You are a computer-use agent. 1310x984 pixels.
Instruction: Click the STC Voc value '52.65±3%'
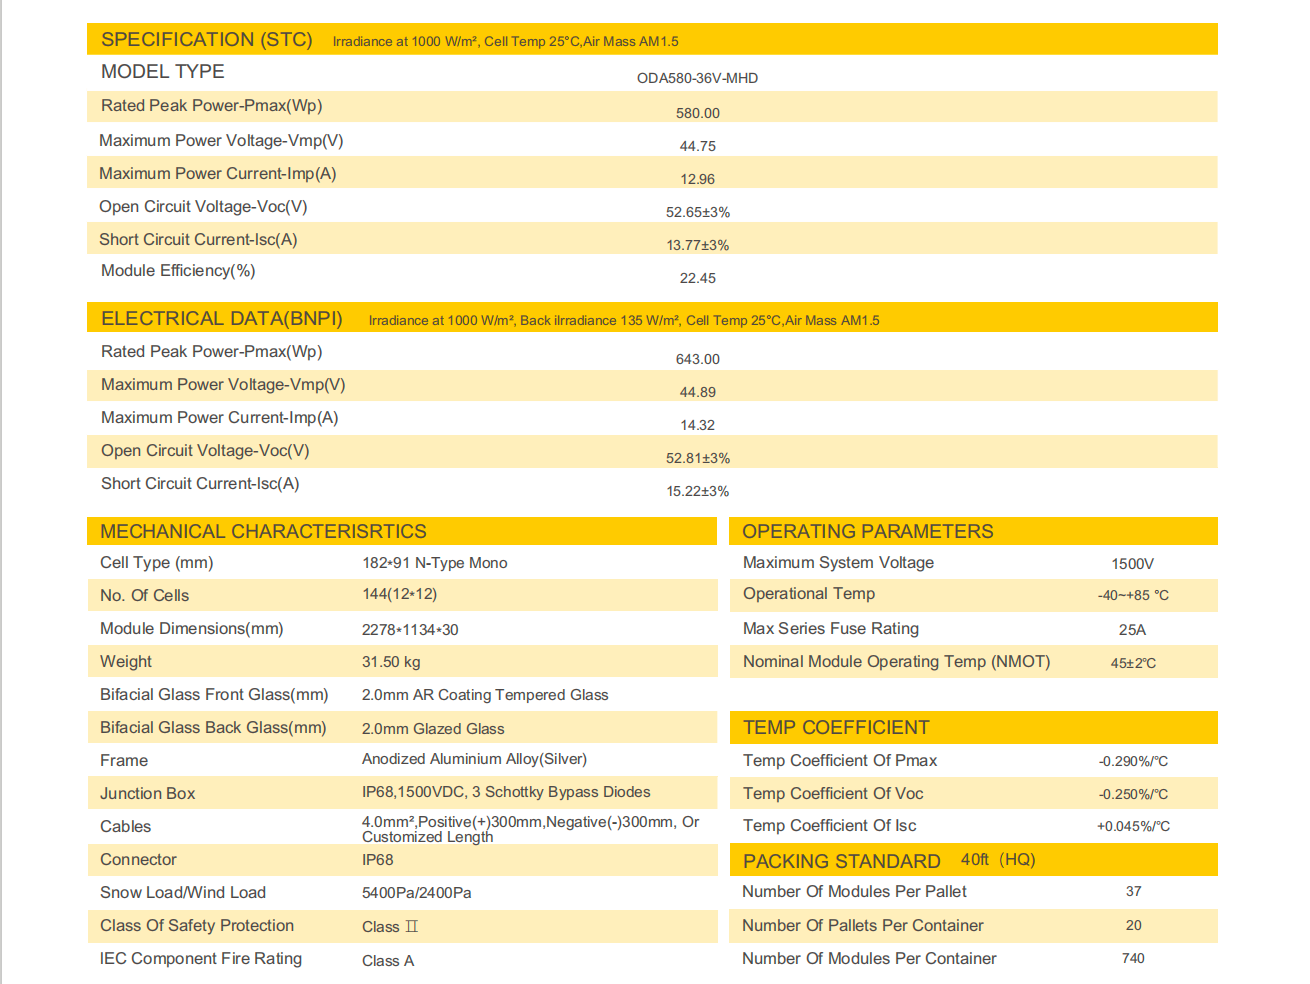point(698,212)
